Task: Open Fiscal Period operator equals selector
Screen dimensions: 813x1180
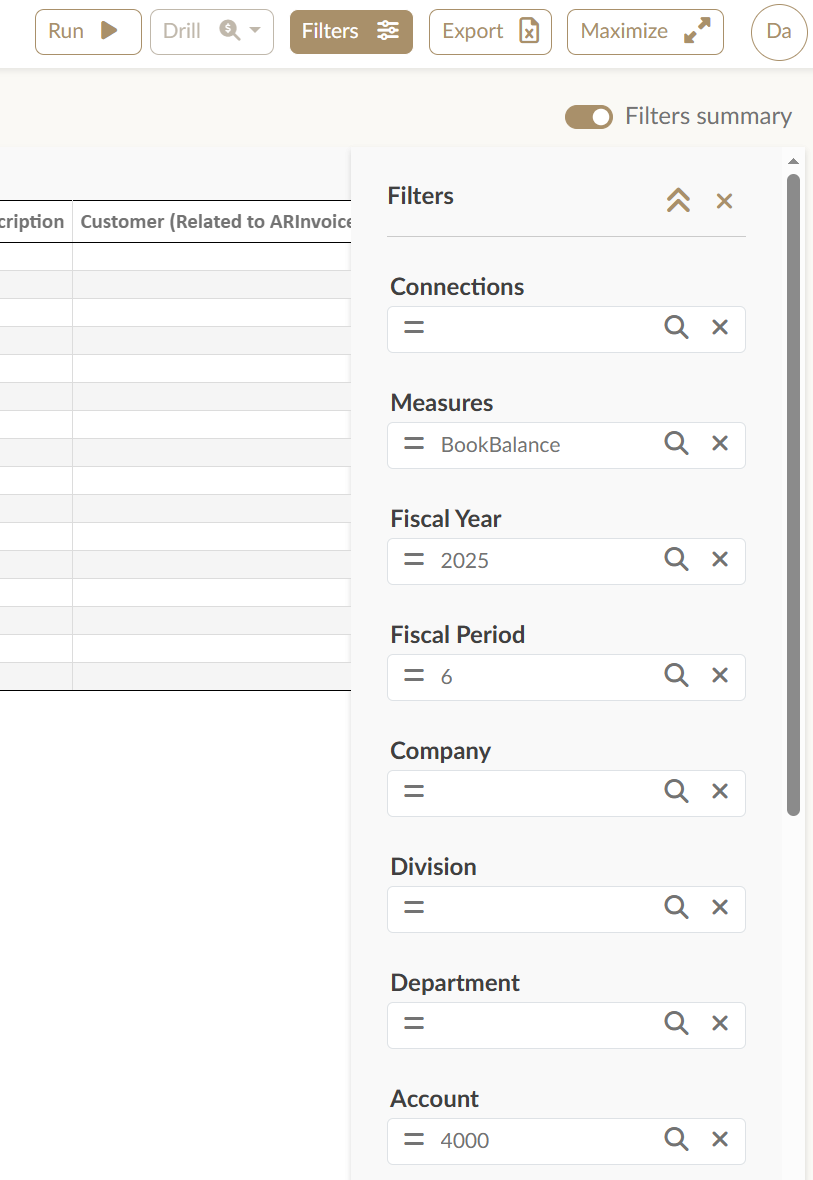Action: pyautogui.click(x=414, y=675)
